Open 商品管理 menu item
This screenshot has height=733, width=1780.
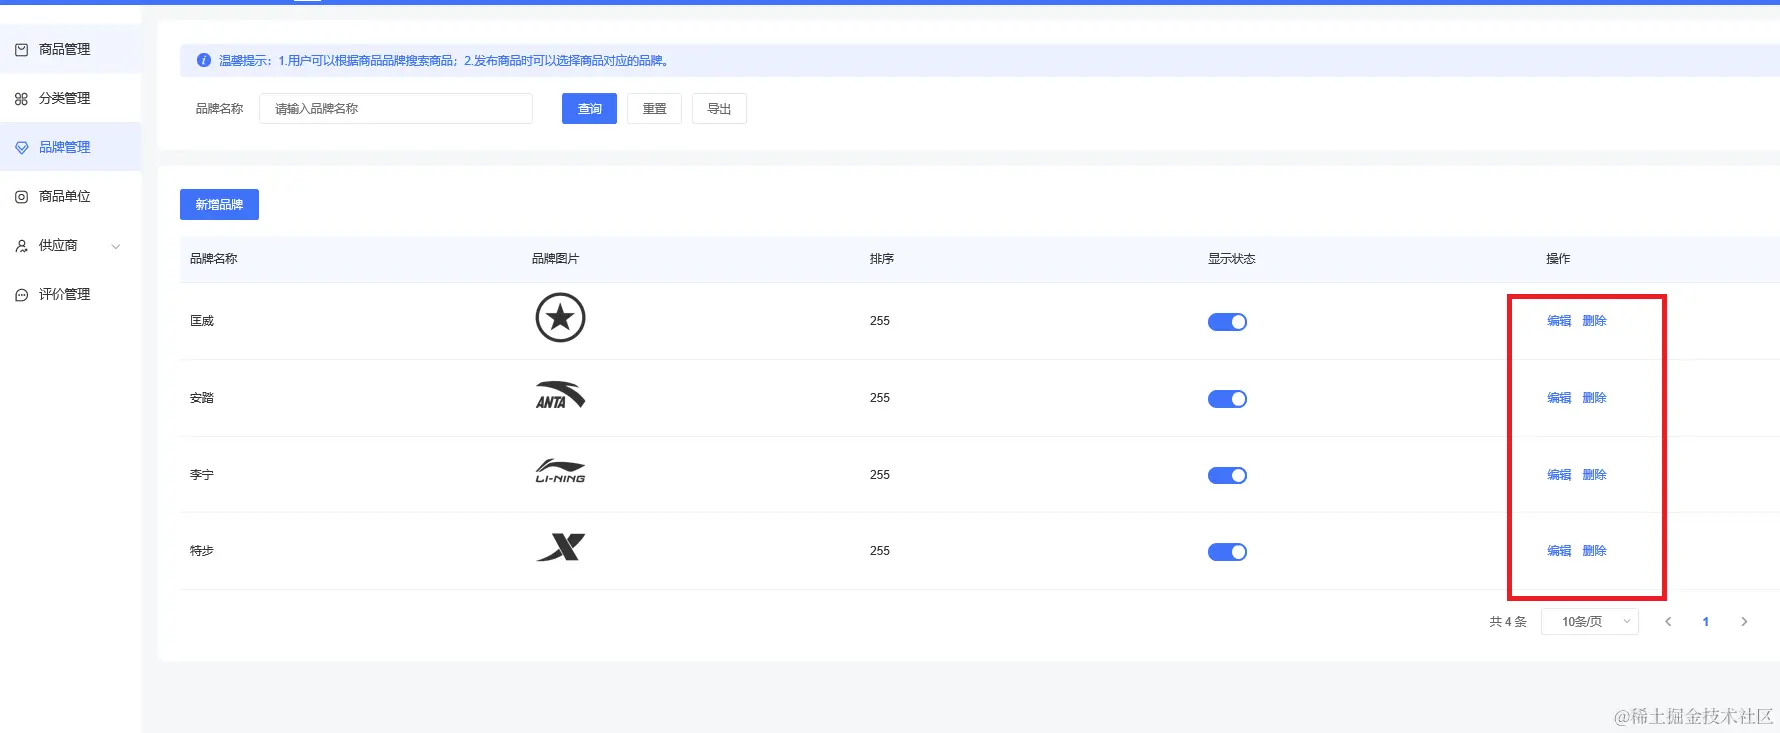coord(70,49)
